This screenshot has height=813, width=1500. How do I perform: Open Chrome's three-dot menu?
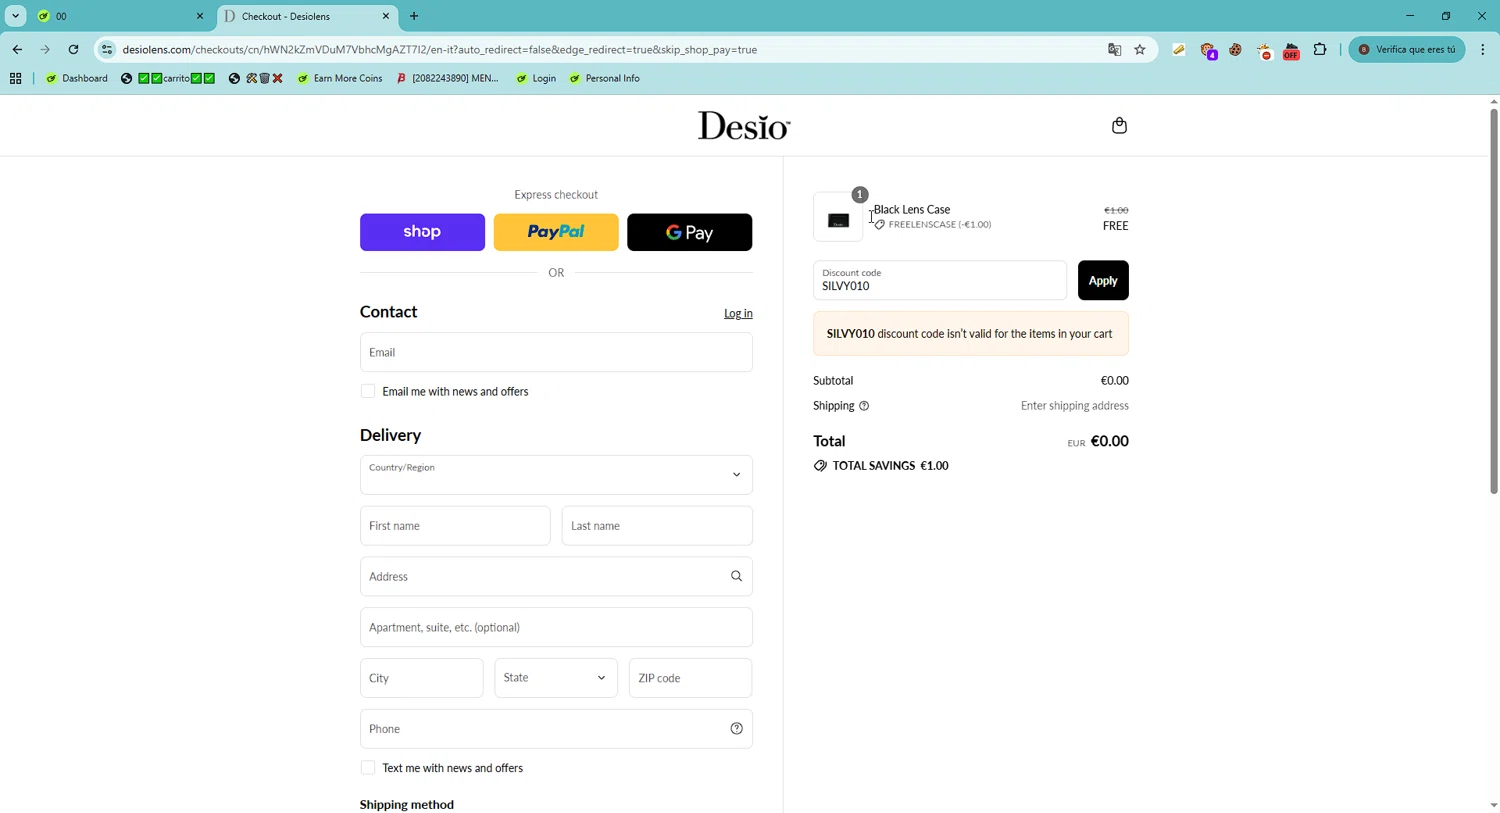1483,49
